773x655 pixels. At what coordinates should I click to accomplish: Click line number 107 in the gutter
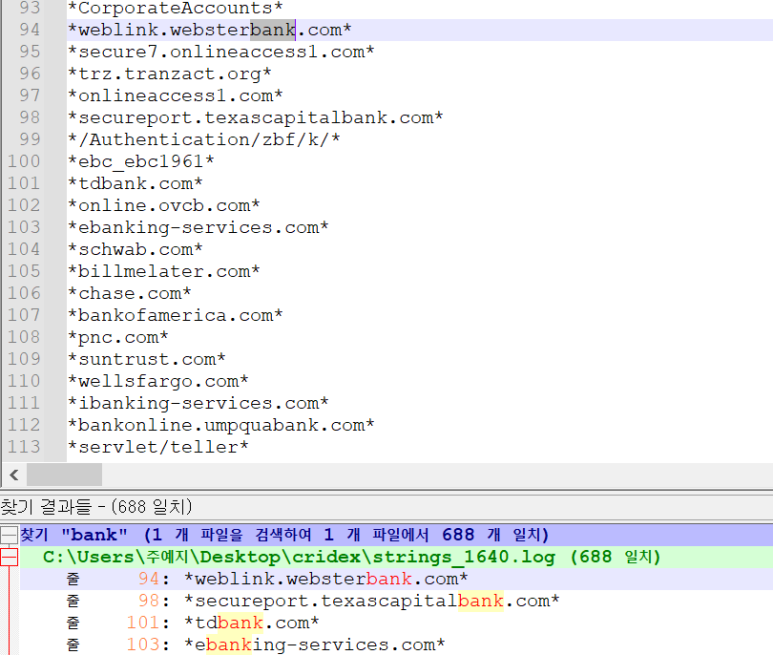pyautogui.click(x=24, y=315)
